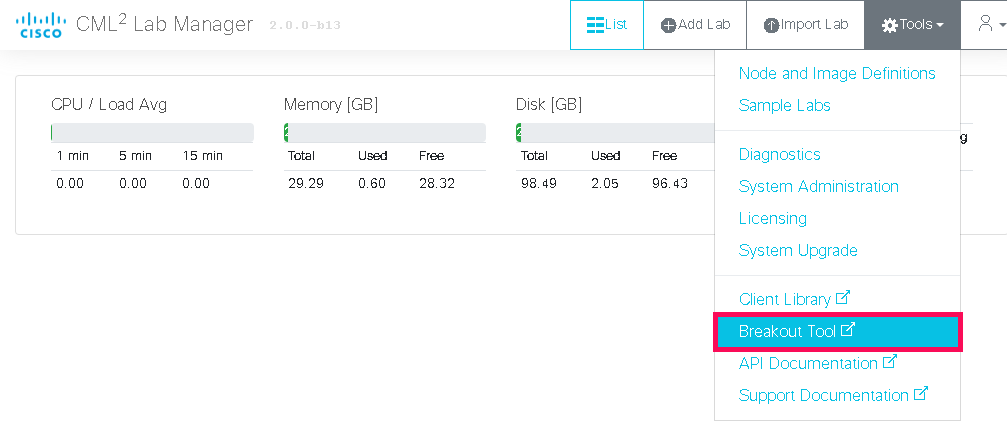Click the Import Lab button
The width and height of the screenshot is (1007, 434).
tap(805, 25)
